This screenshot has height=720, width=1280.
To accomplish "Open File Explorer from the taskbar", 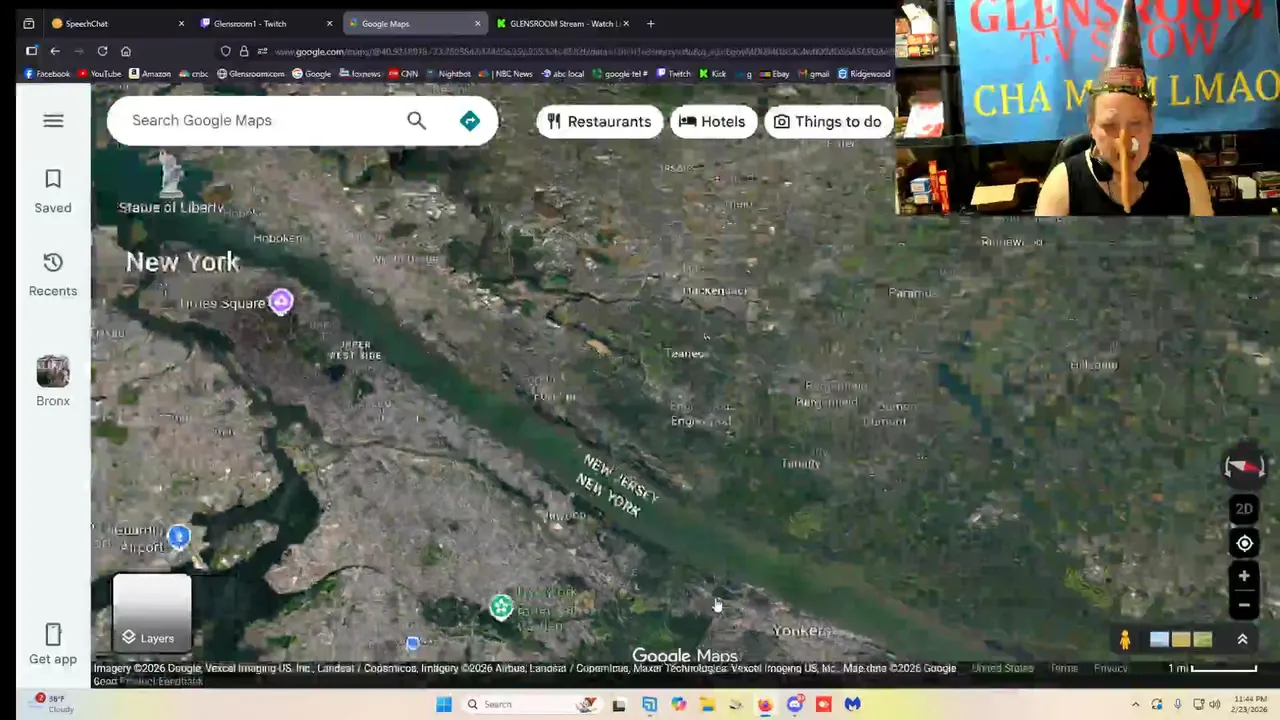I will (x=707, y=704).
